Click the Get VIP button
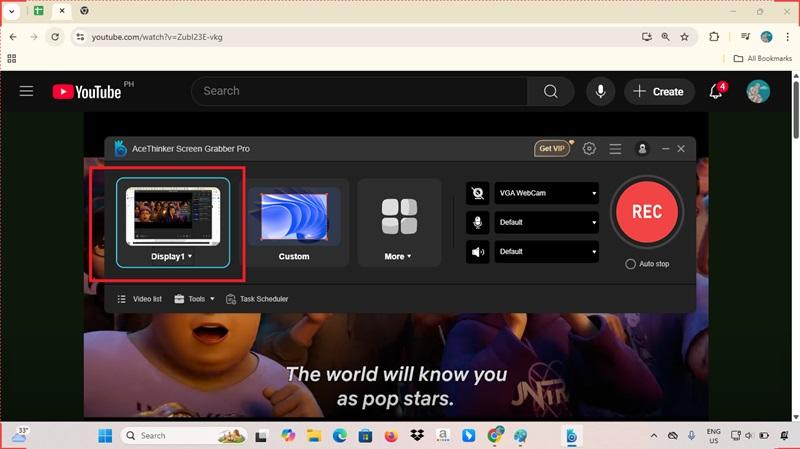The height and width of the screenshot is (449, 800). [552, 148]
